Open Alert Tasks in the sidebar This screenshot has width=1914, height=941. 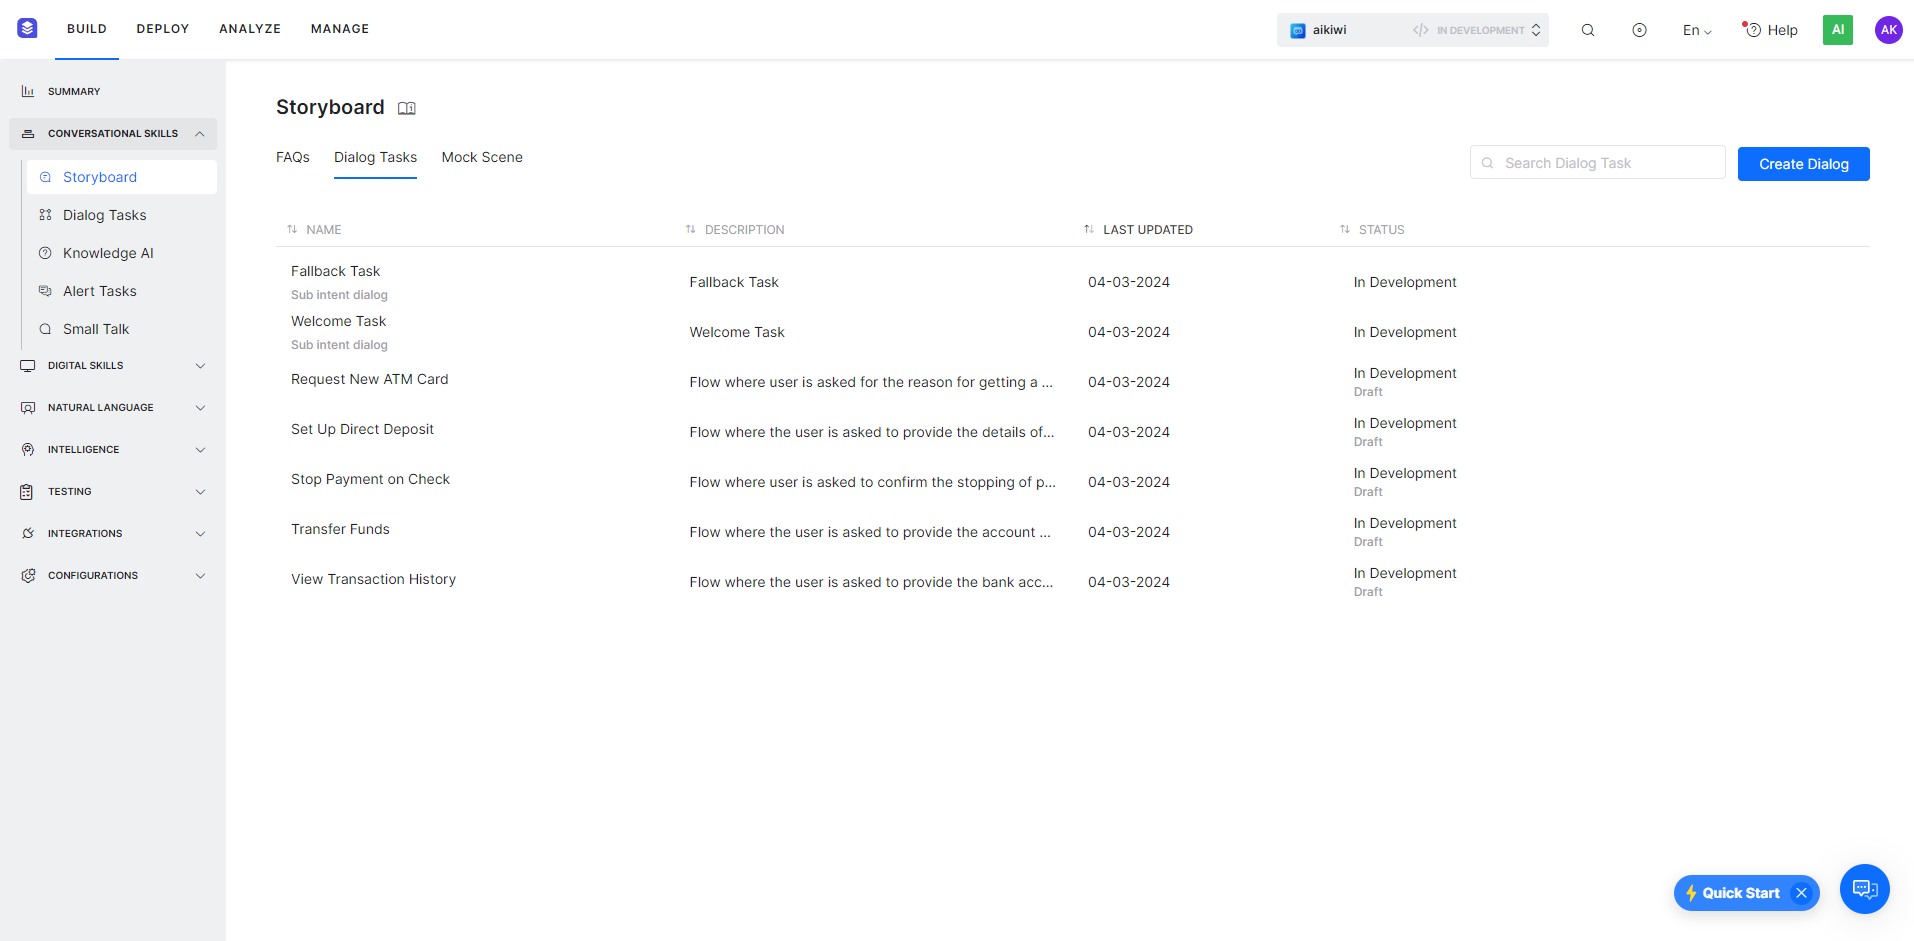100,291
